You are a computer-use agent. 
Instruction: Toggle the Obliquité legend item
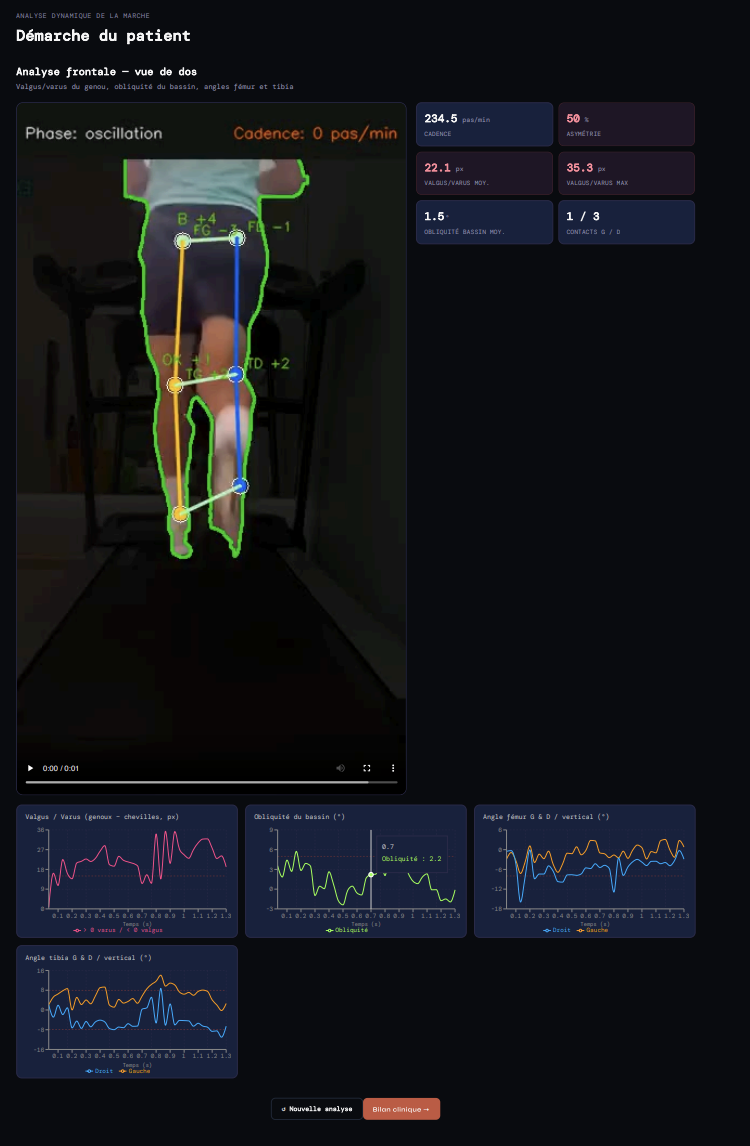(x=347, y=930)
